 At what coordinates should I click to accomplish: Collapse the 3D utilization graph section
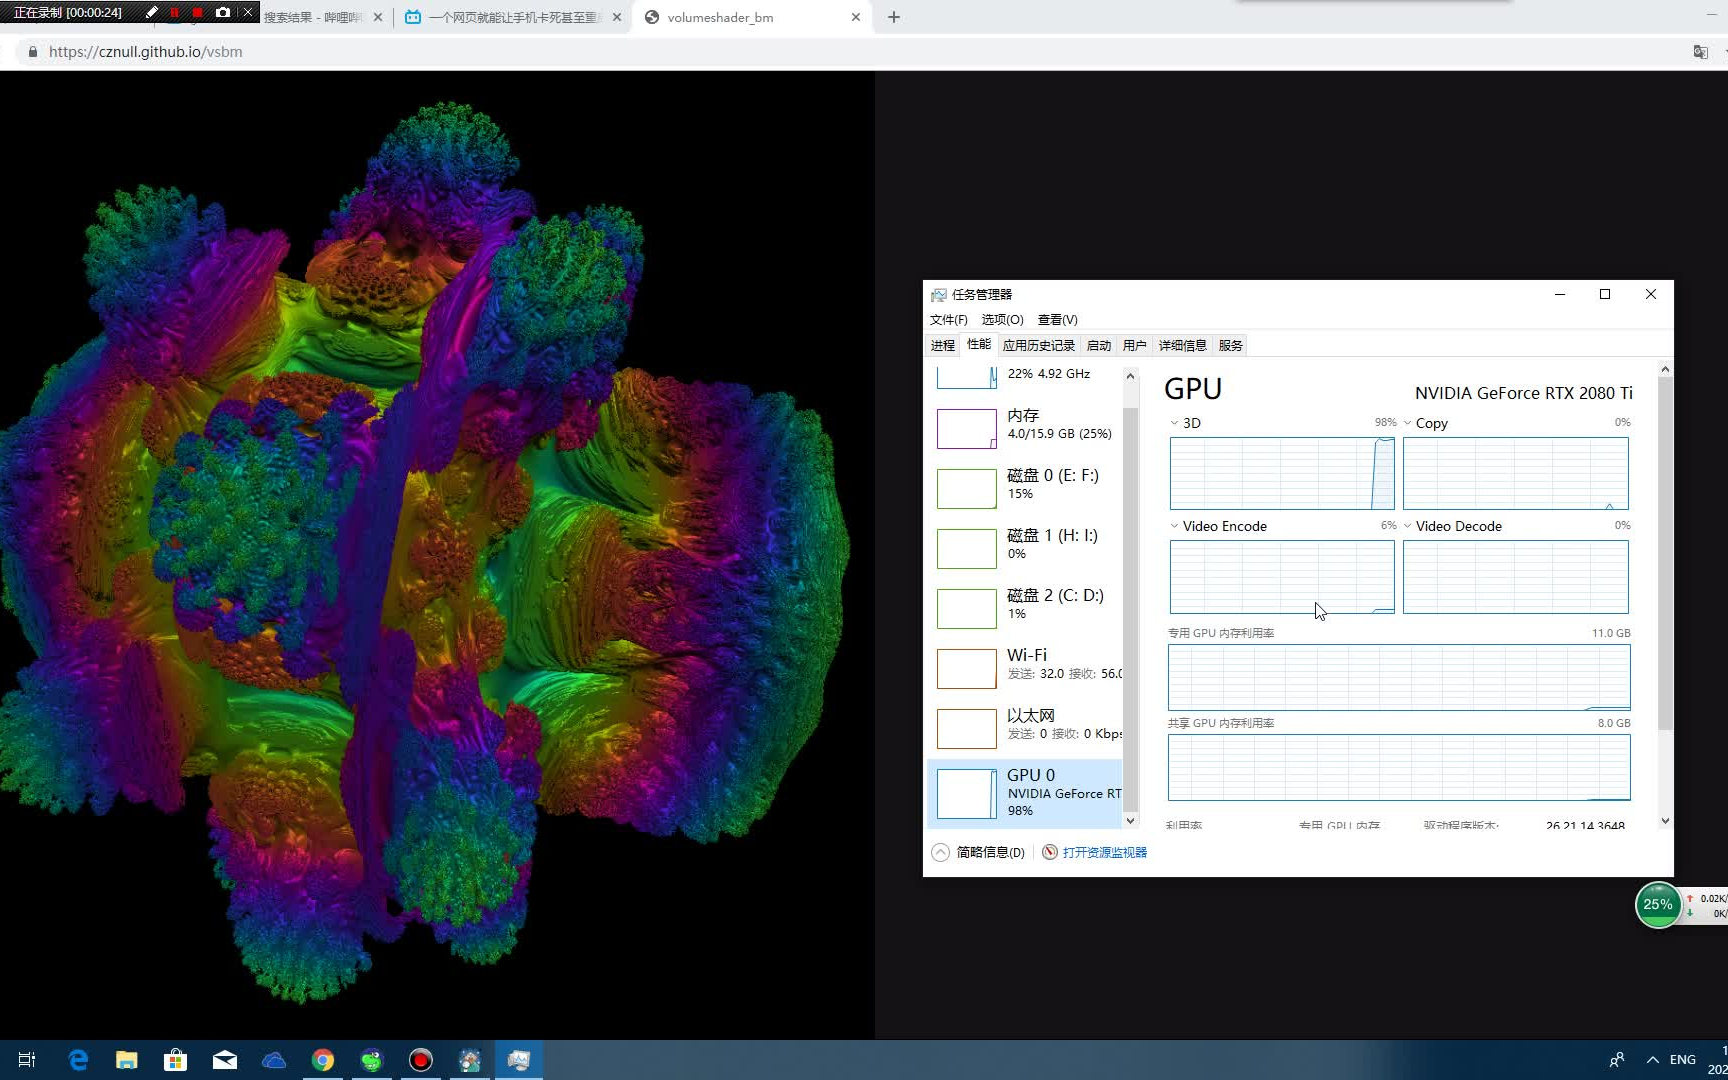click(x=1174, y=423)
